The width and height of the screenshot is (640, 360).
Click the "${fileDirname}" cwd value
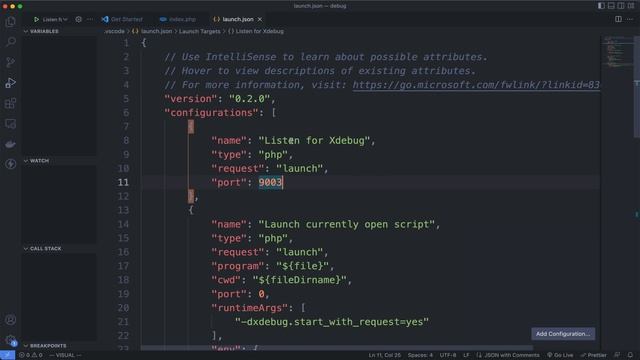point(299,280)
